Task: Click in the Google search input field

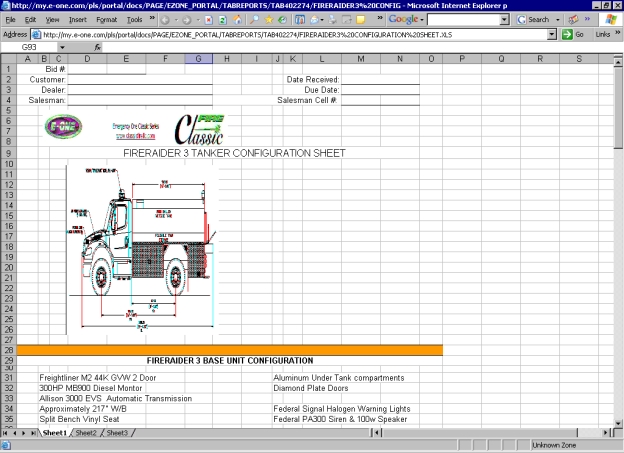Action: (x=464, y=20)
